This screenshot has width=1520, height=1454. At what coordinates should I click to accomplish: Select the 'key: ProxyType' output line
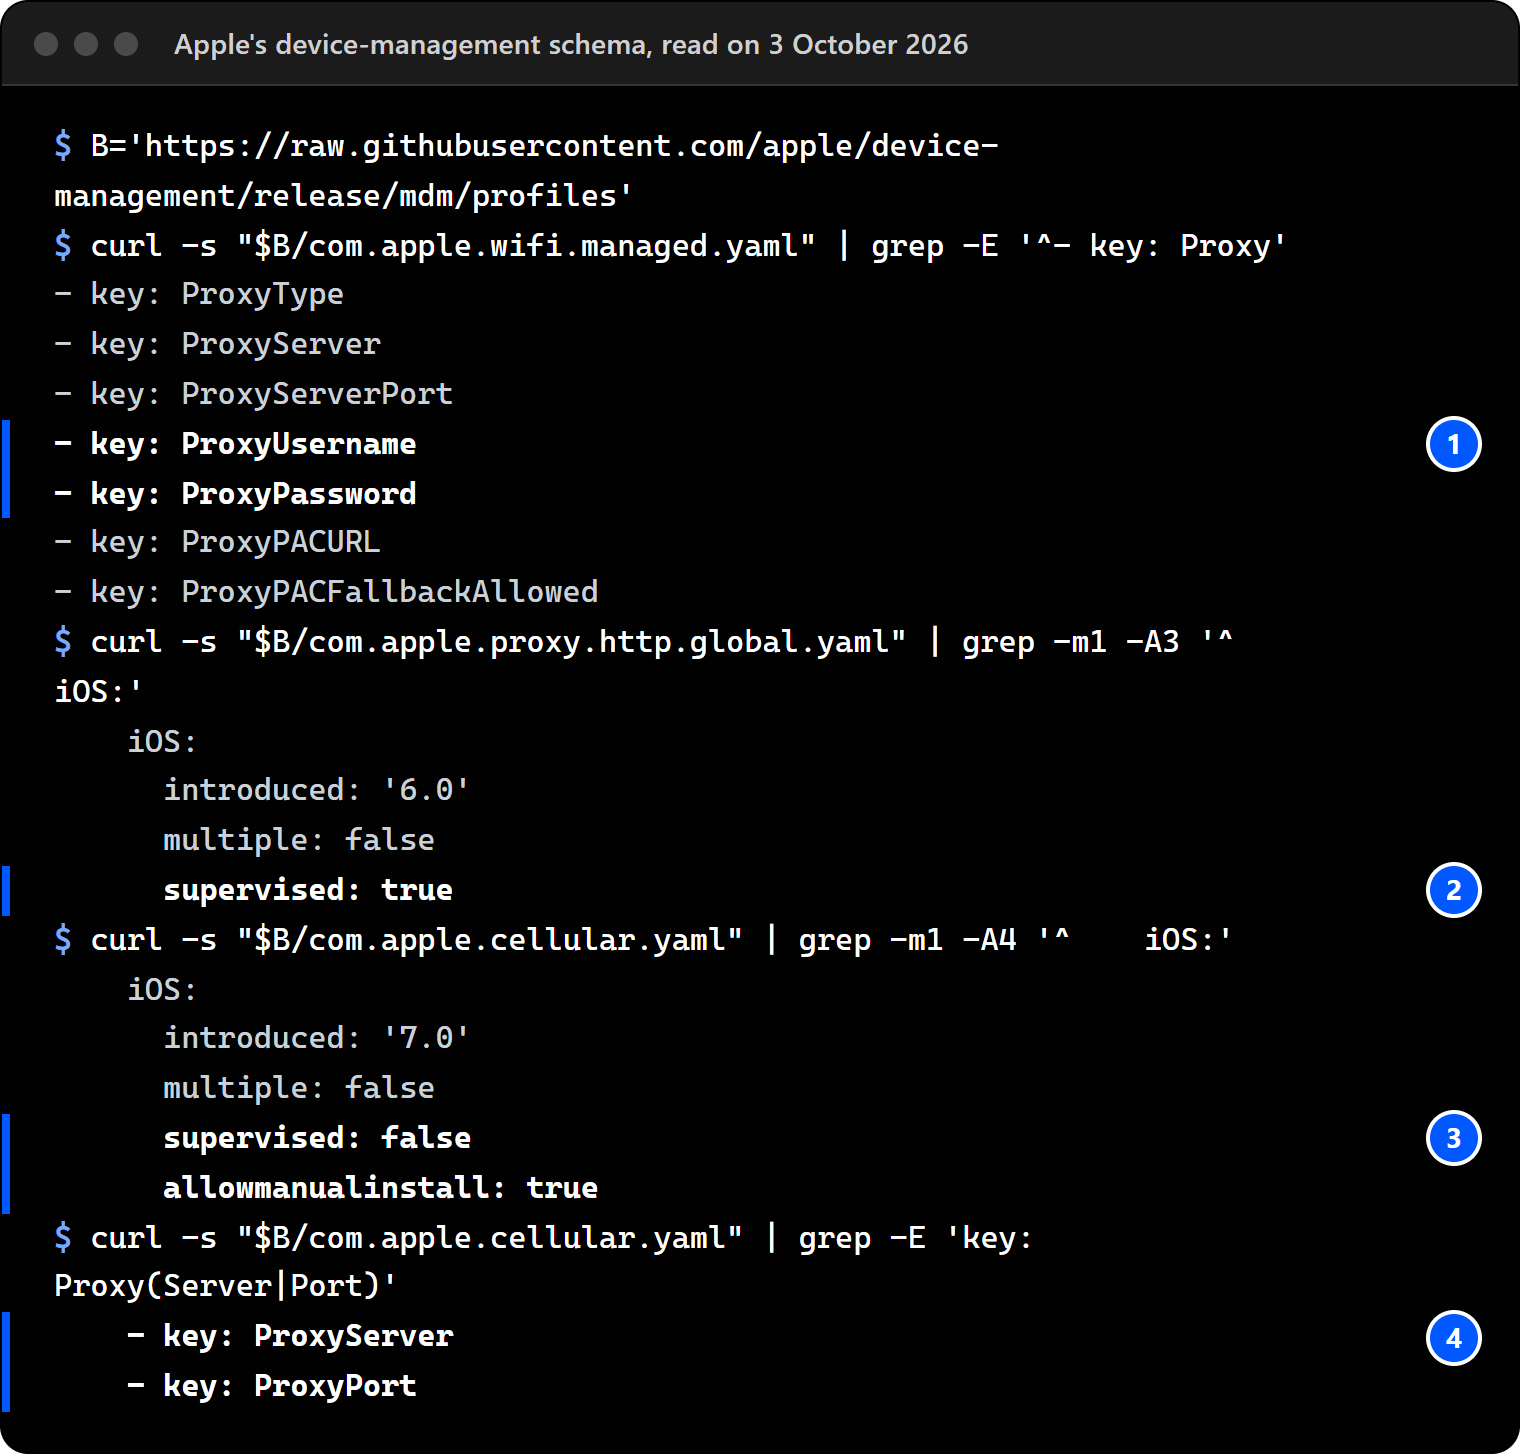coord(199,294)
